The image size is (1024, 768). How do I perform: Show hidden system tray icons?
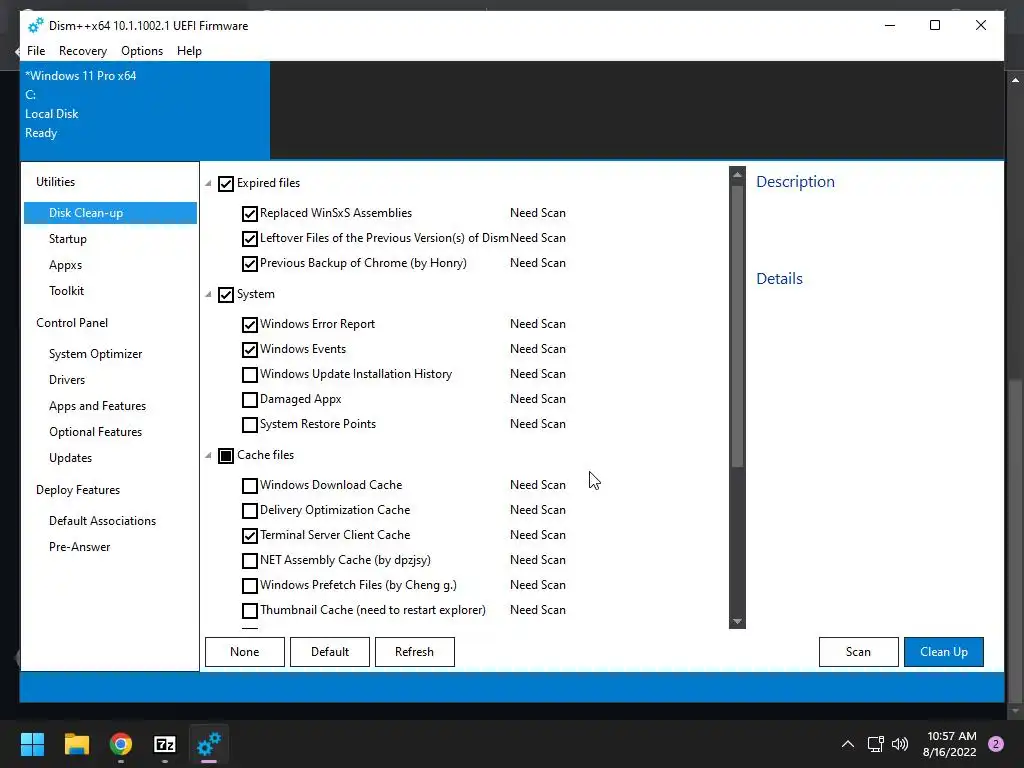coord(848,744)
